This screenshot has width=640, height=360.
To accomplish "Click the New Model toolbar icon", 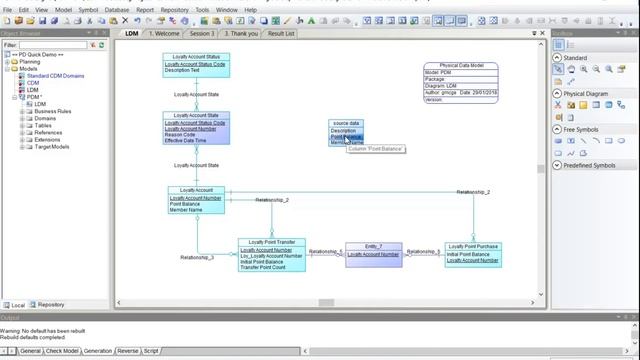I will 7,21.
